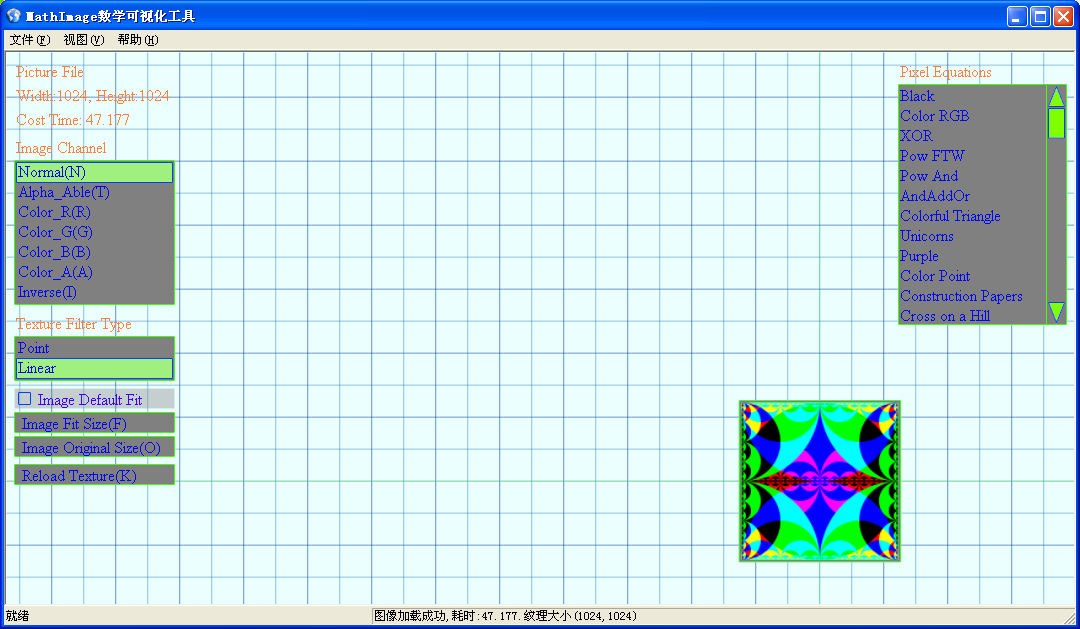Click the generated fractal image thumbnail

[x=820, y=481]
